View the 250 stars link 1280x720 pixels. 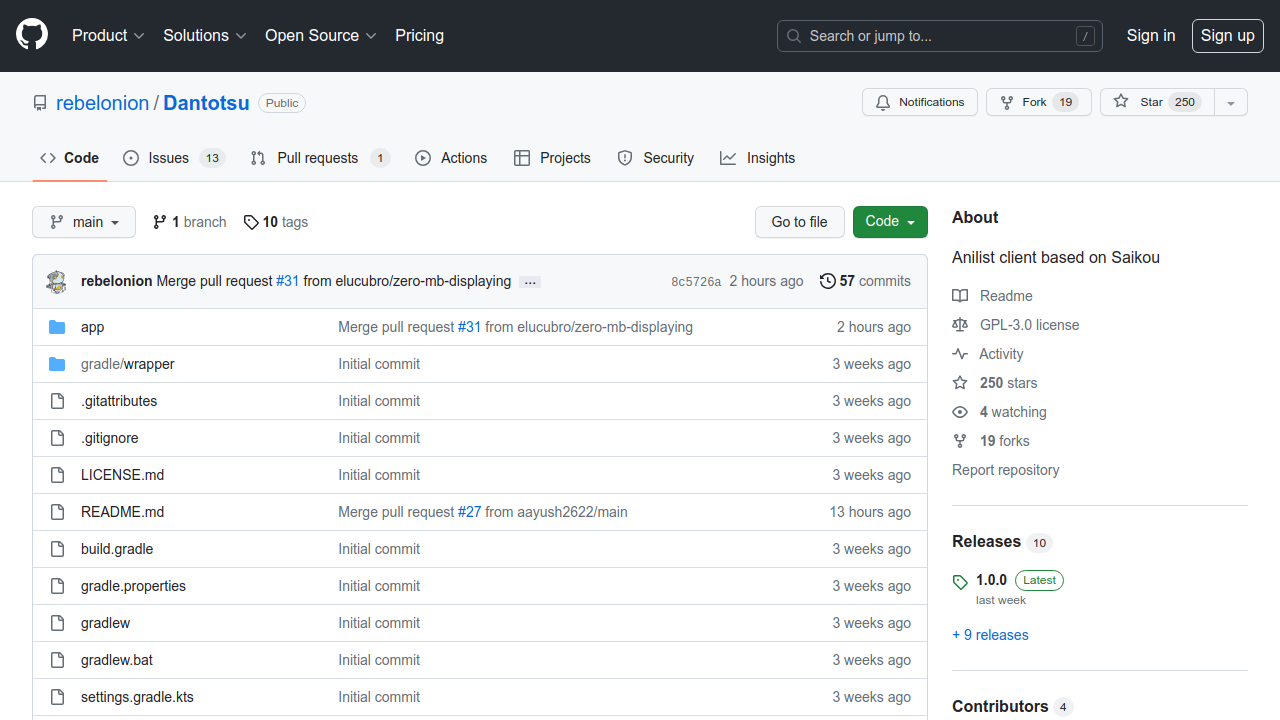tap(994, 383)
